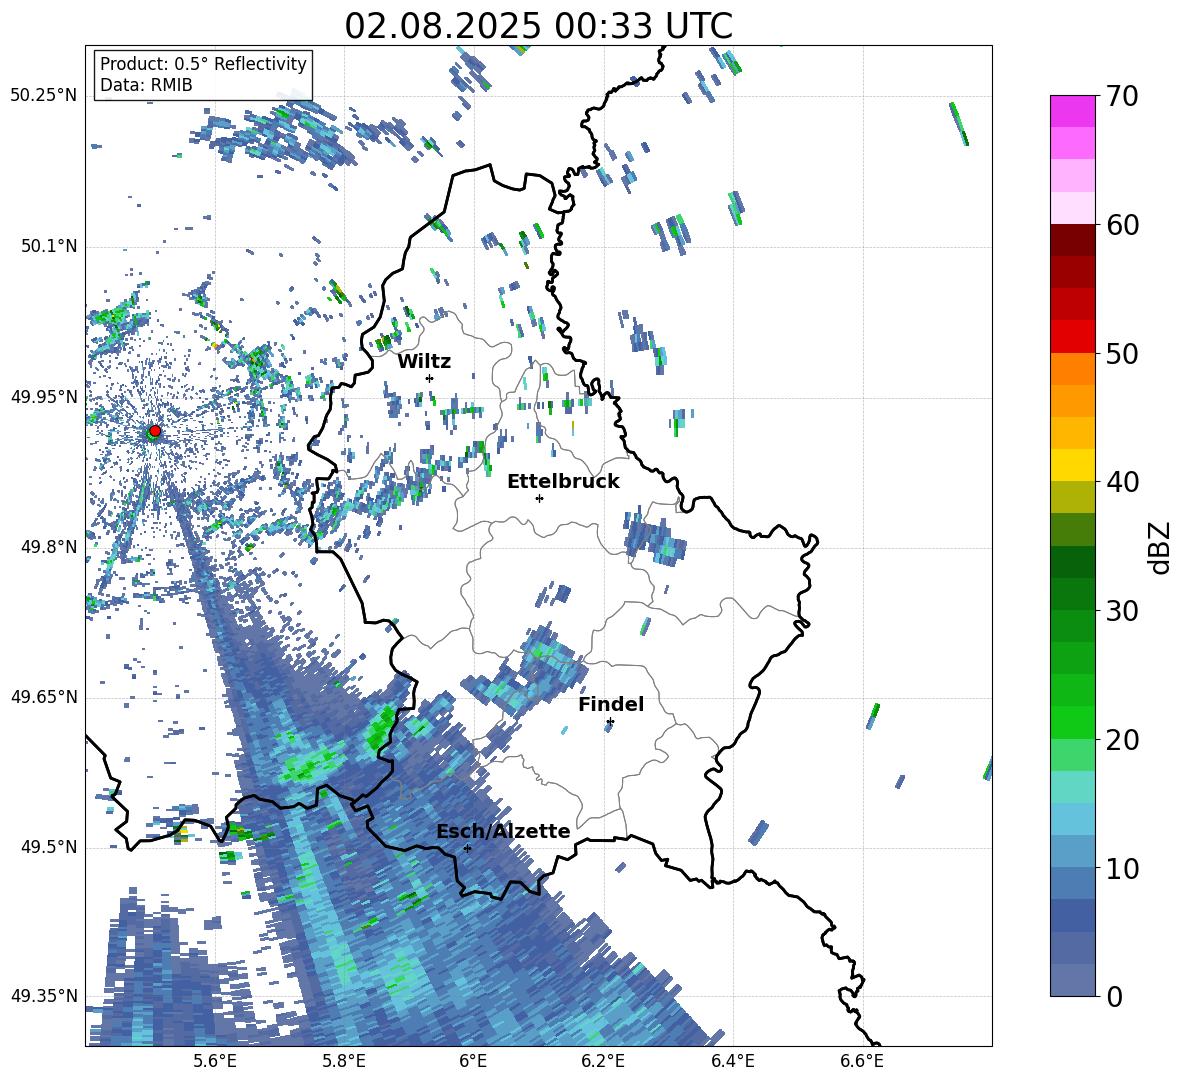
Task: Click the 49.5°N latitude label
Action: tap(48, 847)
